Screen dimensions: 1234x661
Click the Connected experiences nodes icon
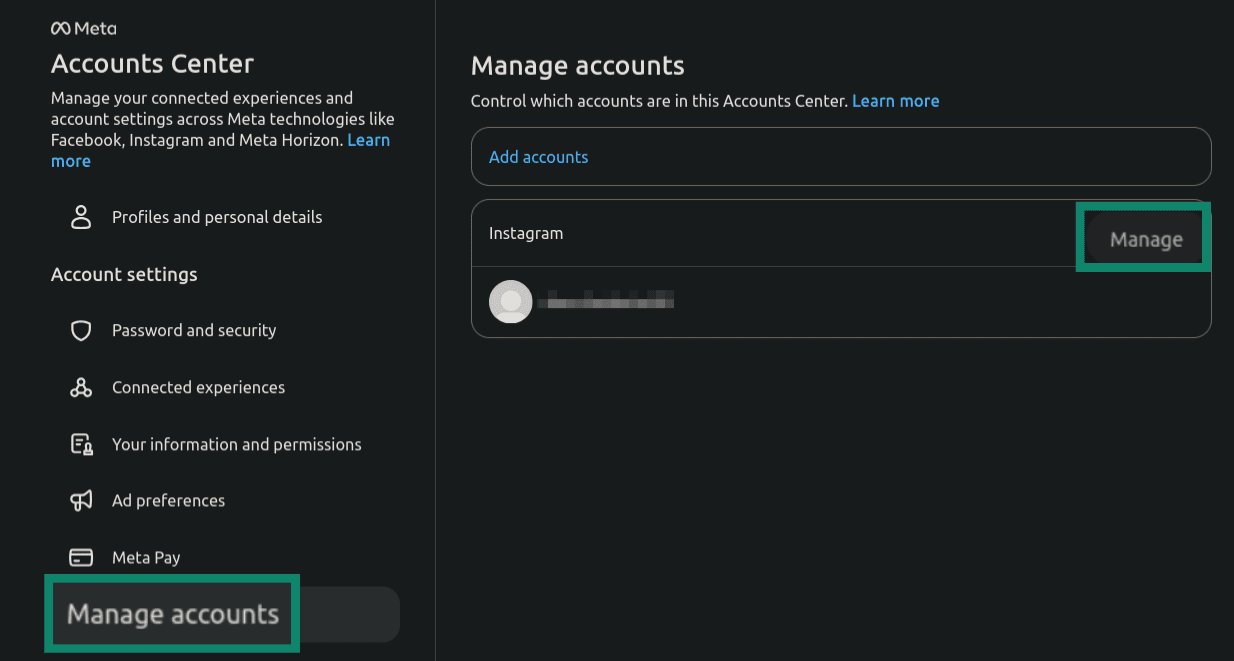[x=81, y=387]
